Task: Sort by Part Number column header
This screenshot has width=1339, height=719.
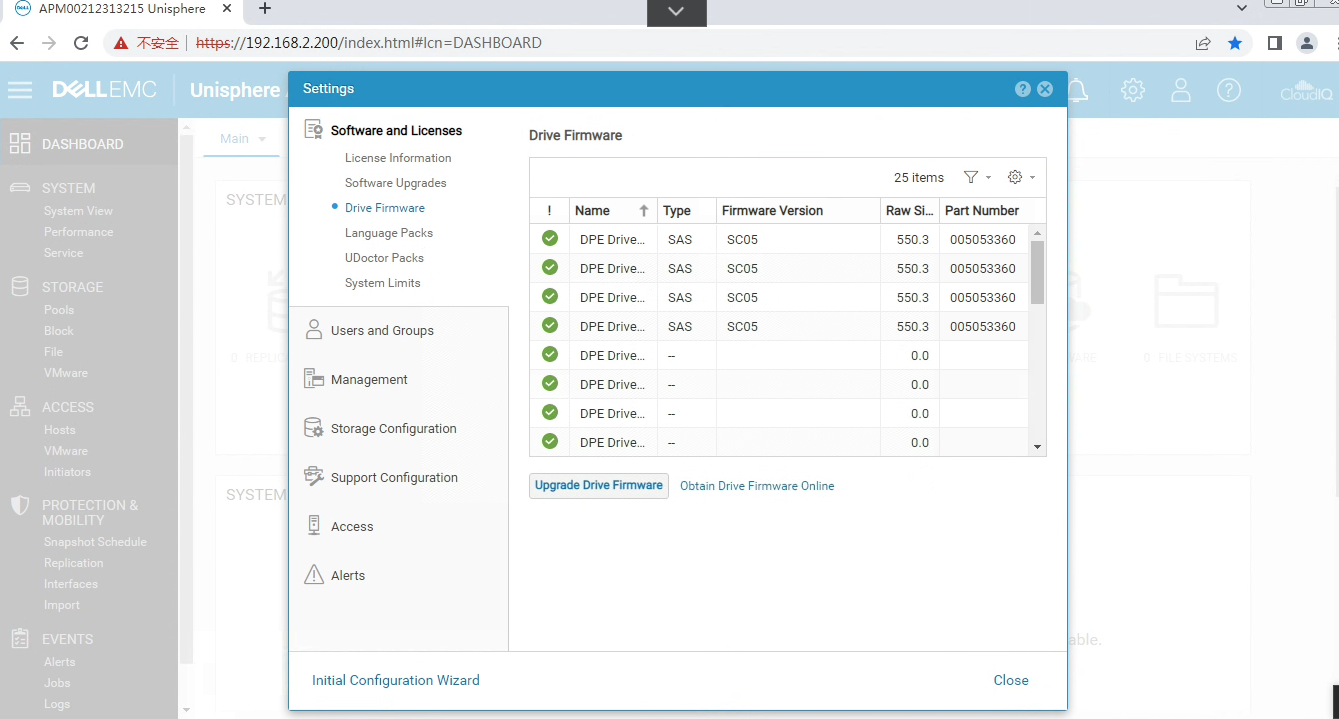Action: (x=983, y=211)
